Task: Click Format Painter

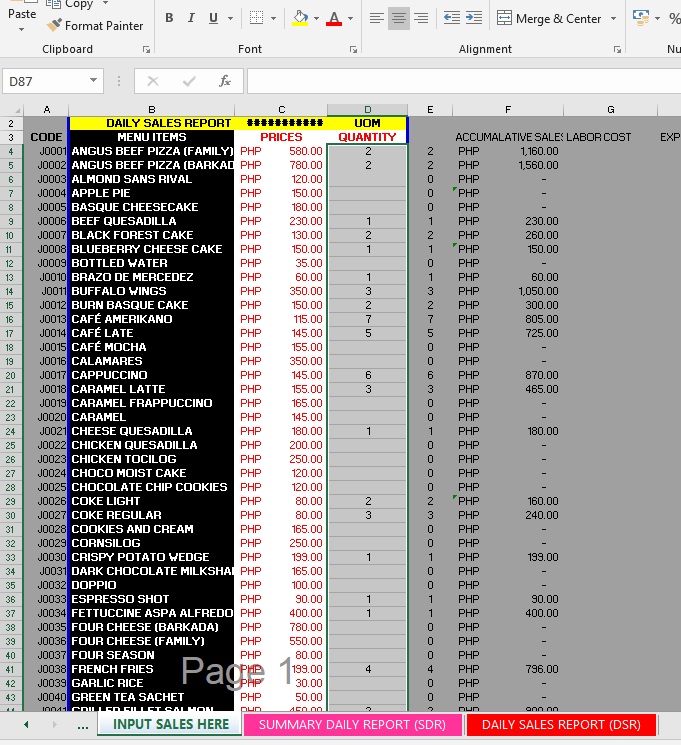Action: coord(95,26)
